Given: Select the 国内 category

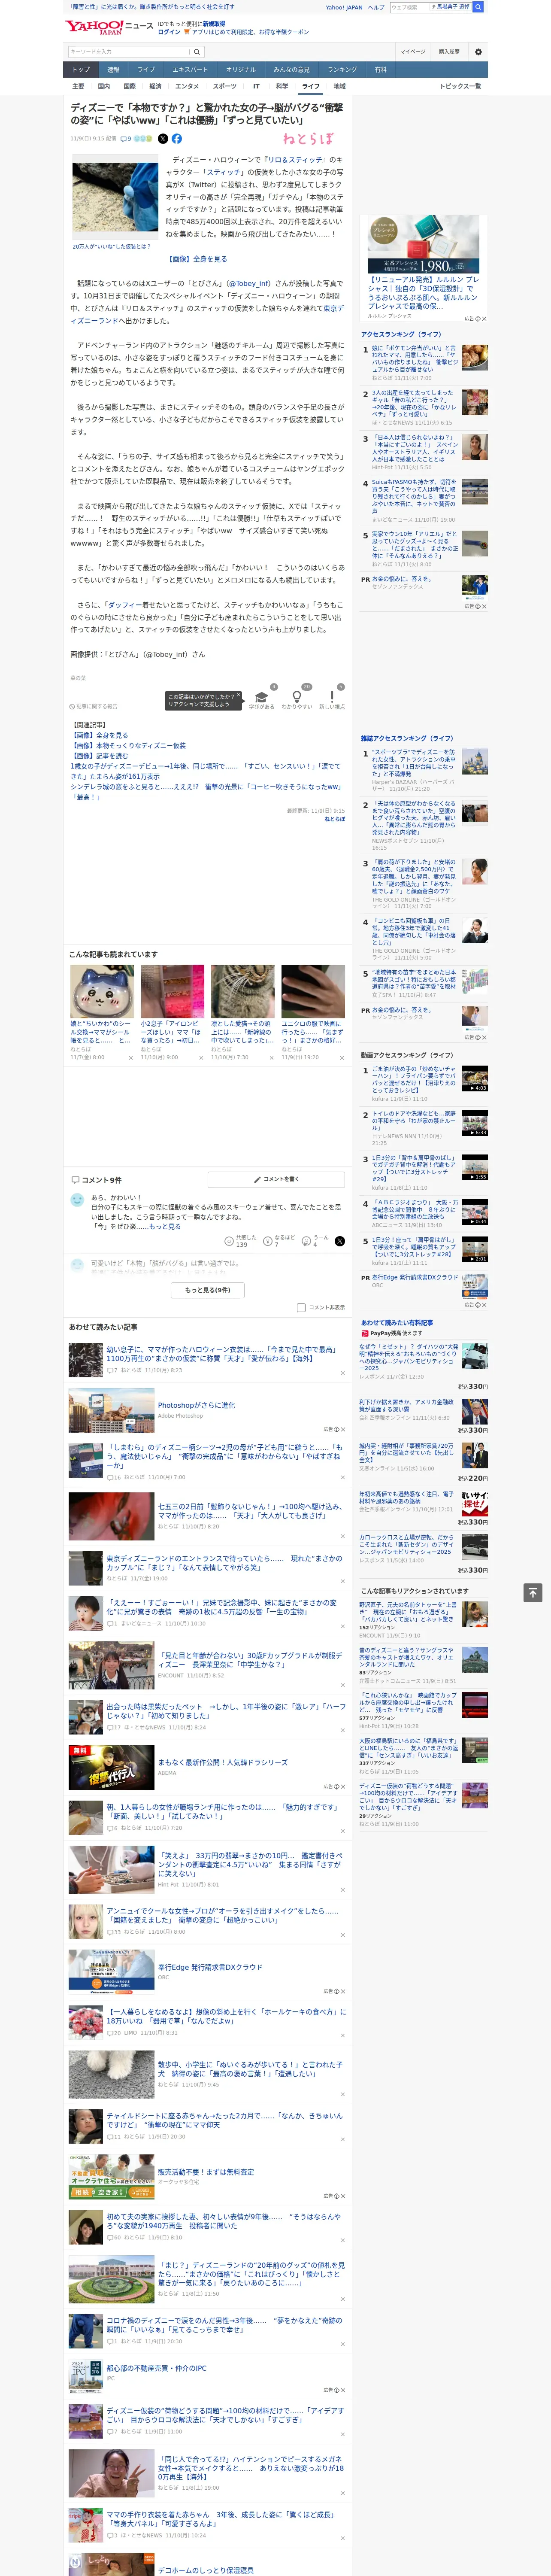Looking at the screenshot, I should (104, 86).
